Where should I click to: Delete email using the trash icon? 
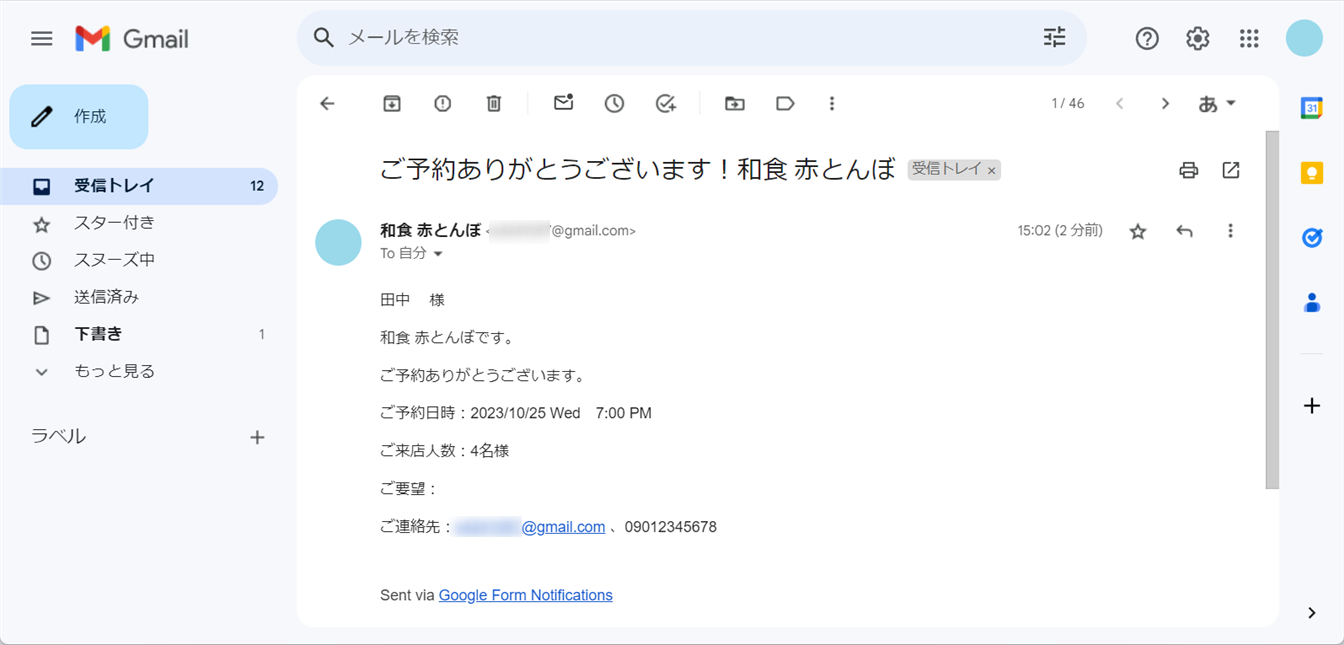pos(494,104)
